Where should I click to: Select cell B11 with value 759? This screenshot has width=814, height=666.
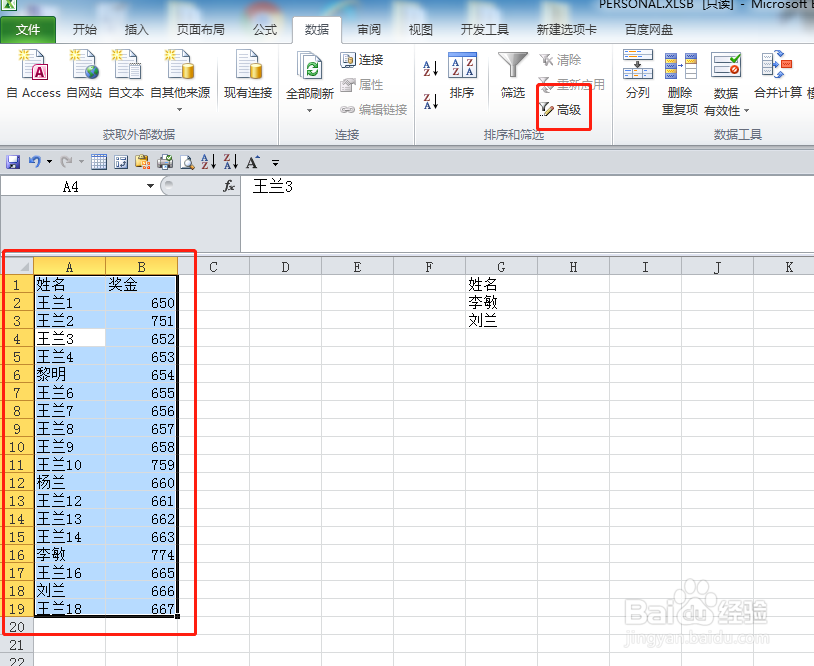pos(141,465)
